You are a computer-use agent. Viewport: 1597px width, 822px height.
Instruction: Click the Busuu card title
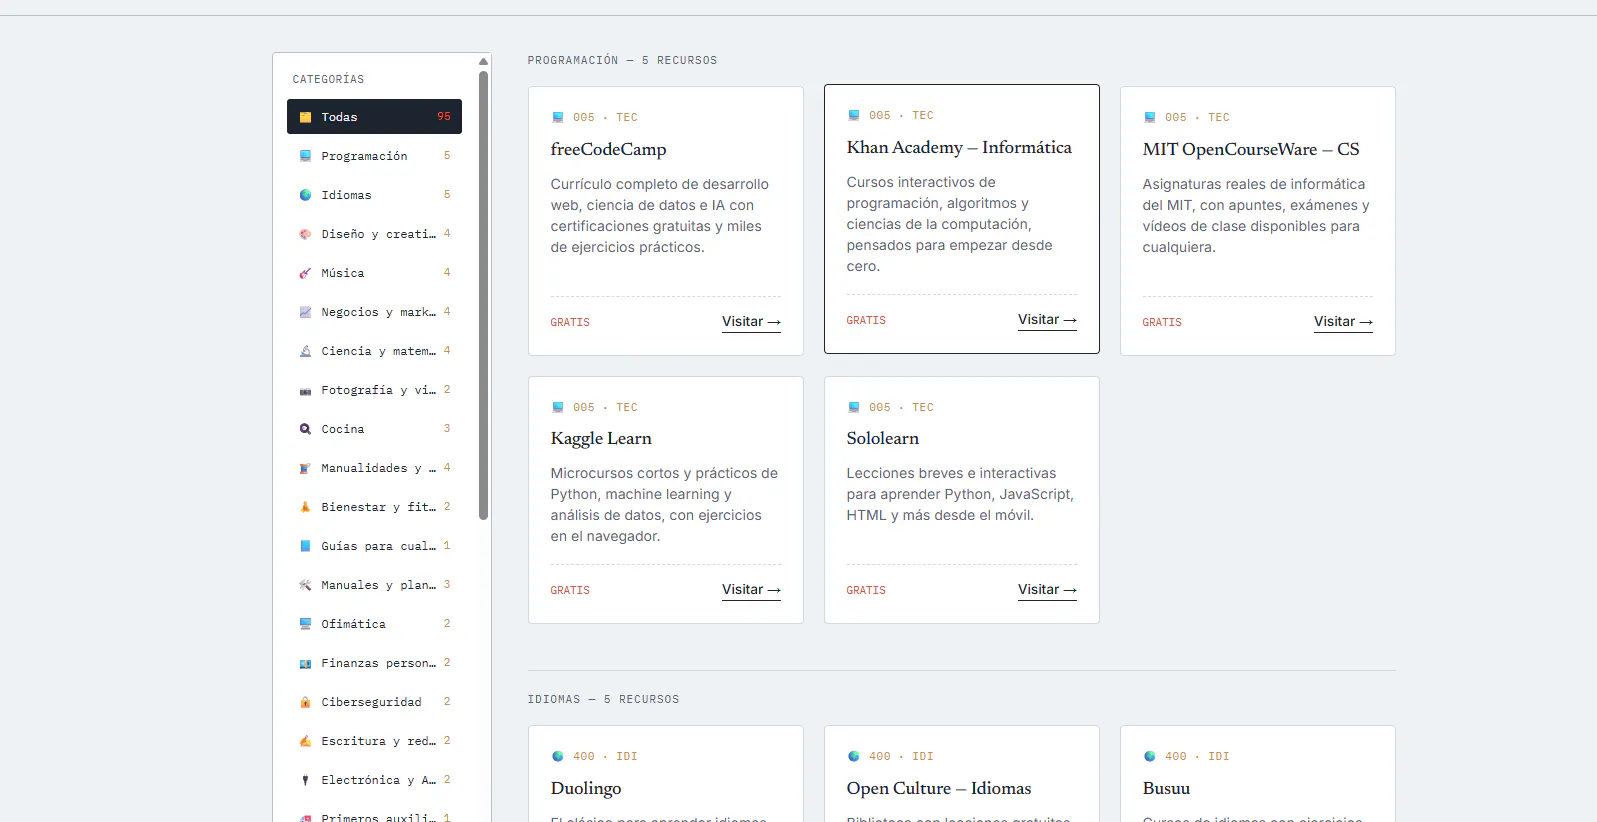(x=1166, y=788)
